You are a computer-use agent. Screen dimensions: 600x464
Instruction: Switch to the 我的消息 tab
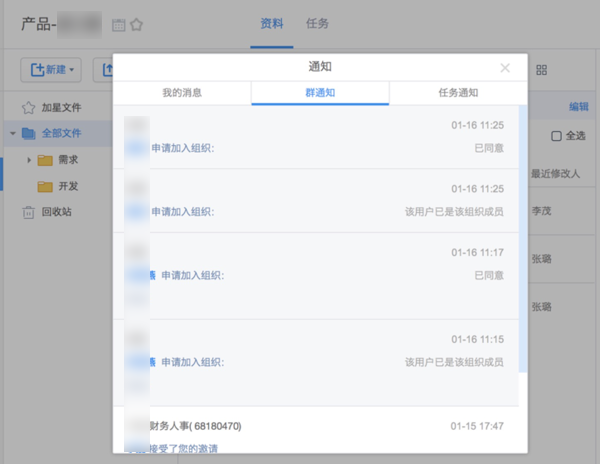[182, 93]
